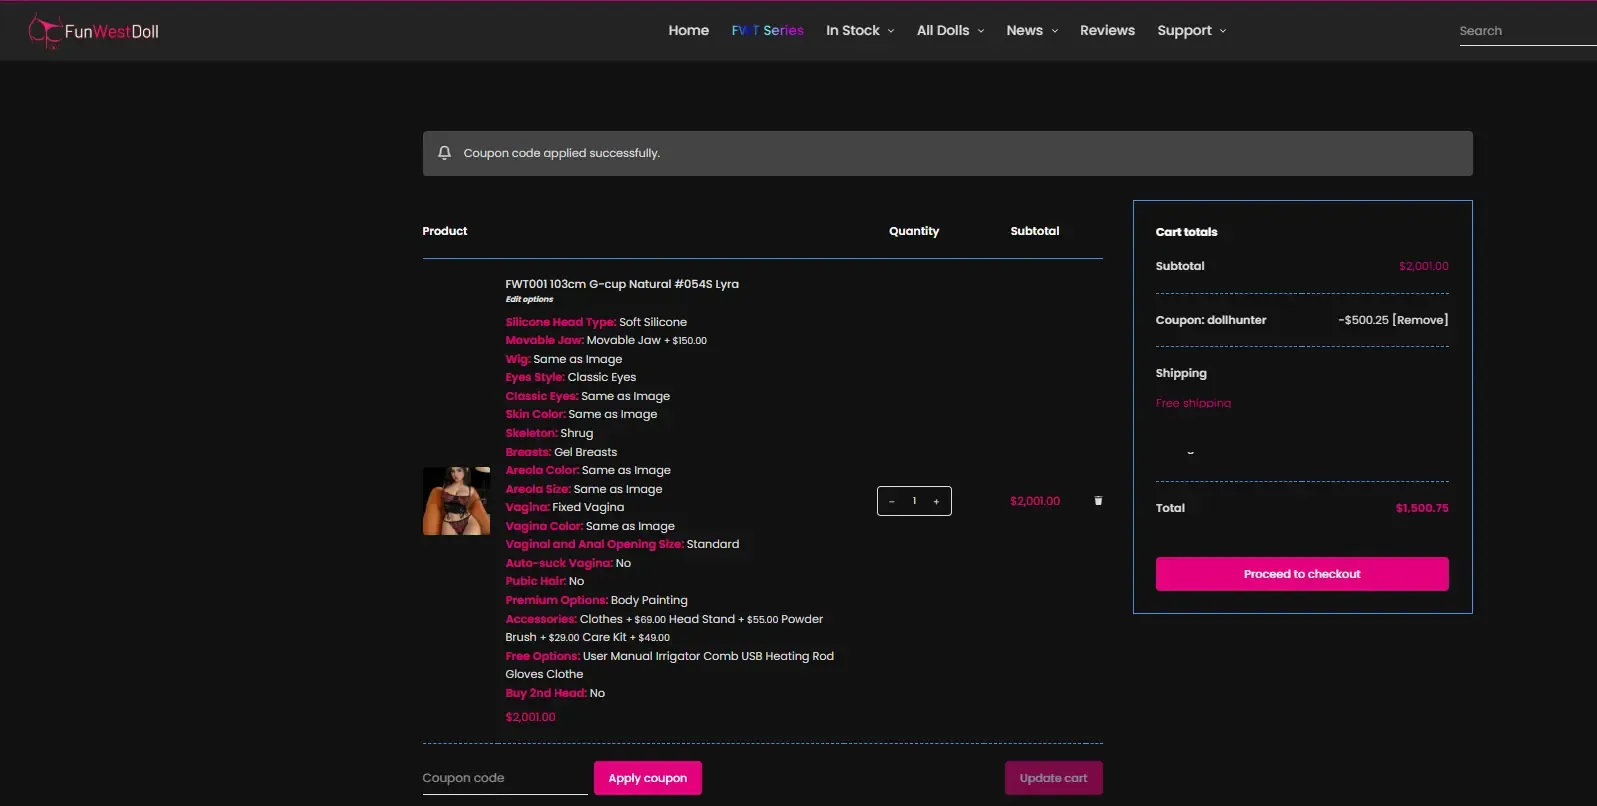Click the Apply coupon button
The width and height of the screenshot is (1597, 806).
tap(648, 778)
